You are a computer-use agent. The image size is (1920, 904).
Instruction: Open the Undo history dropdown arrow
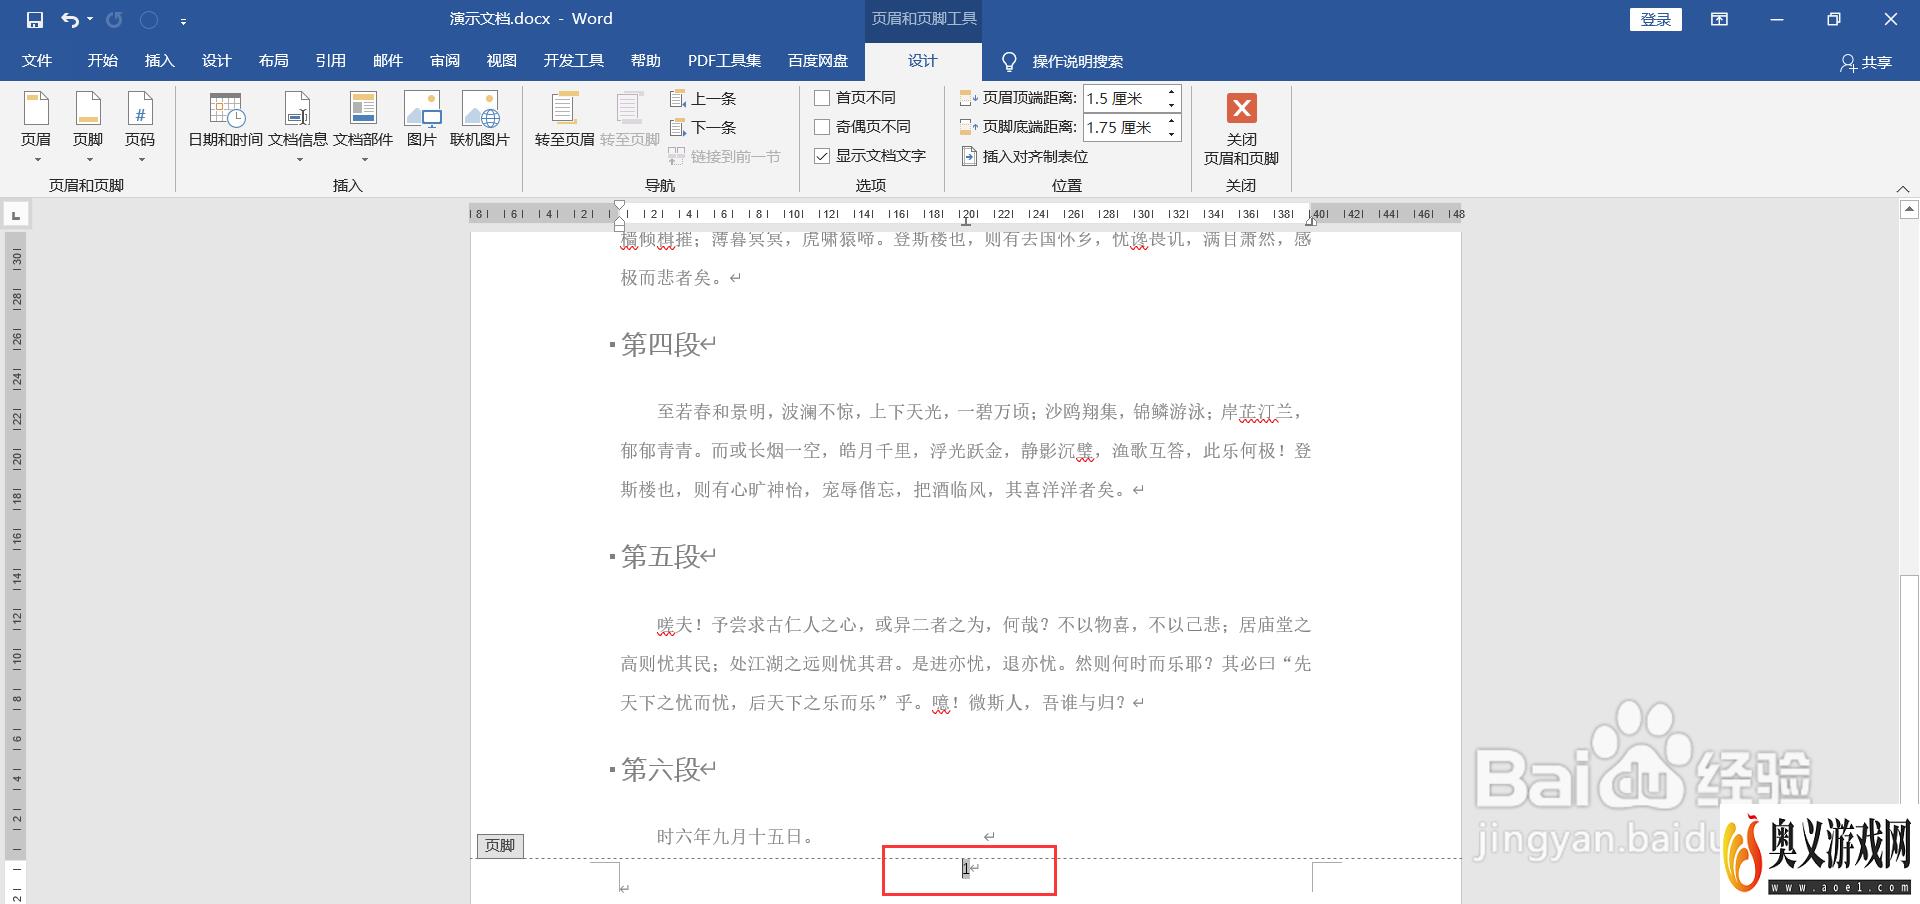(x=90, y=19)
